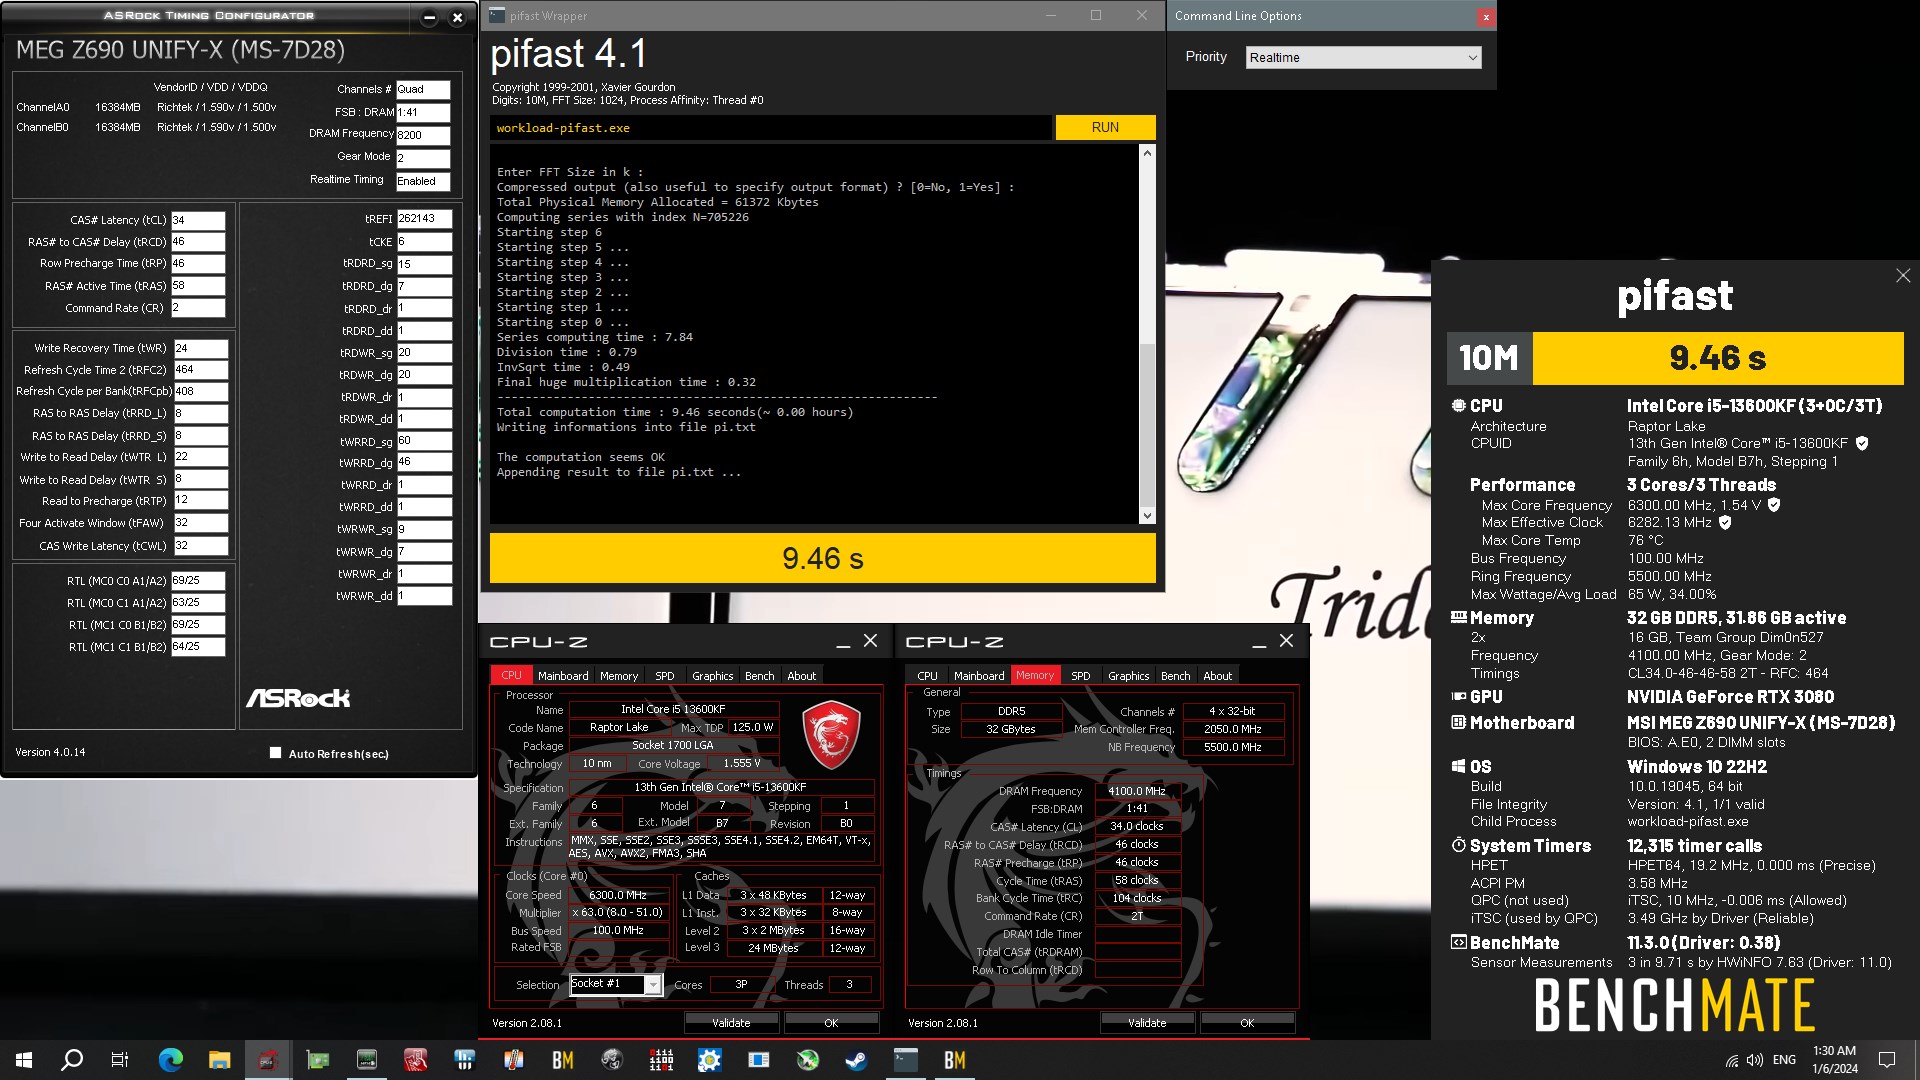Click Validate in the left CPU-Z window
The image size is (1920, 1080).
click(731, 1023)
